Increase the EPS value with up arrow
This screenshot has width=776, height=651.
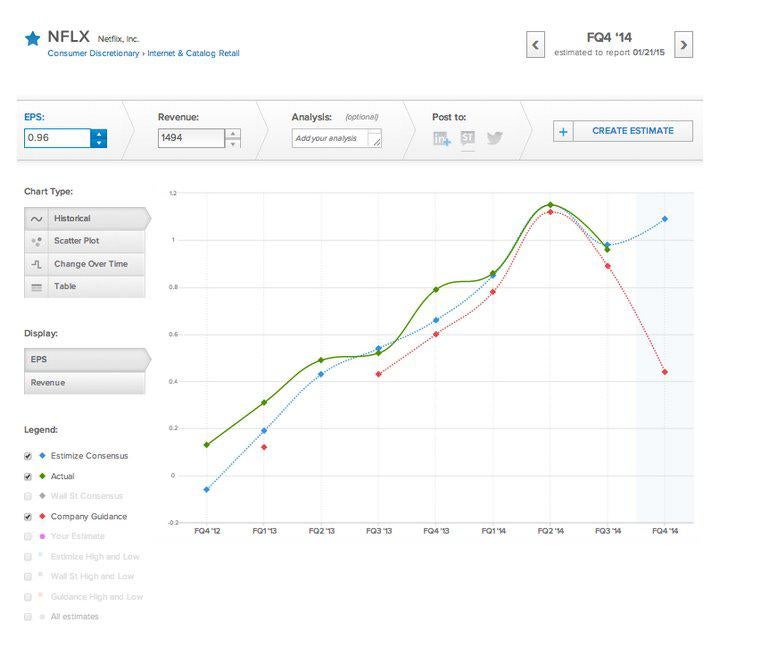(98, 134)
